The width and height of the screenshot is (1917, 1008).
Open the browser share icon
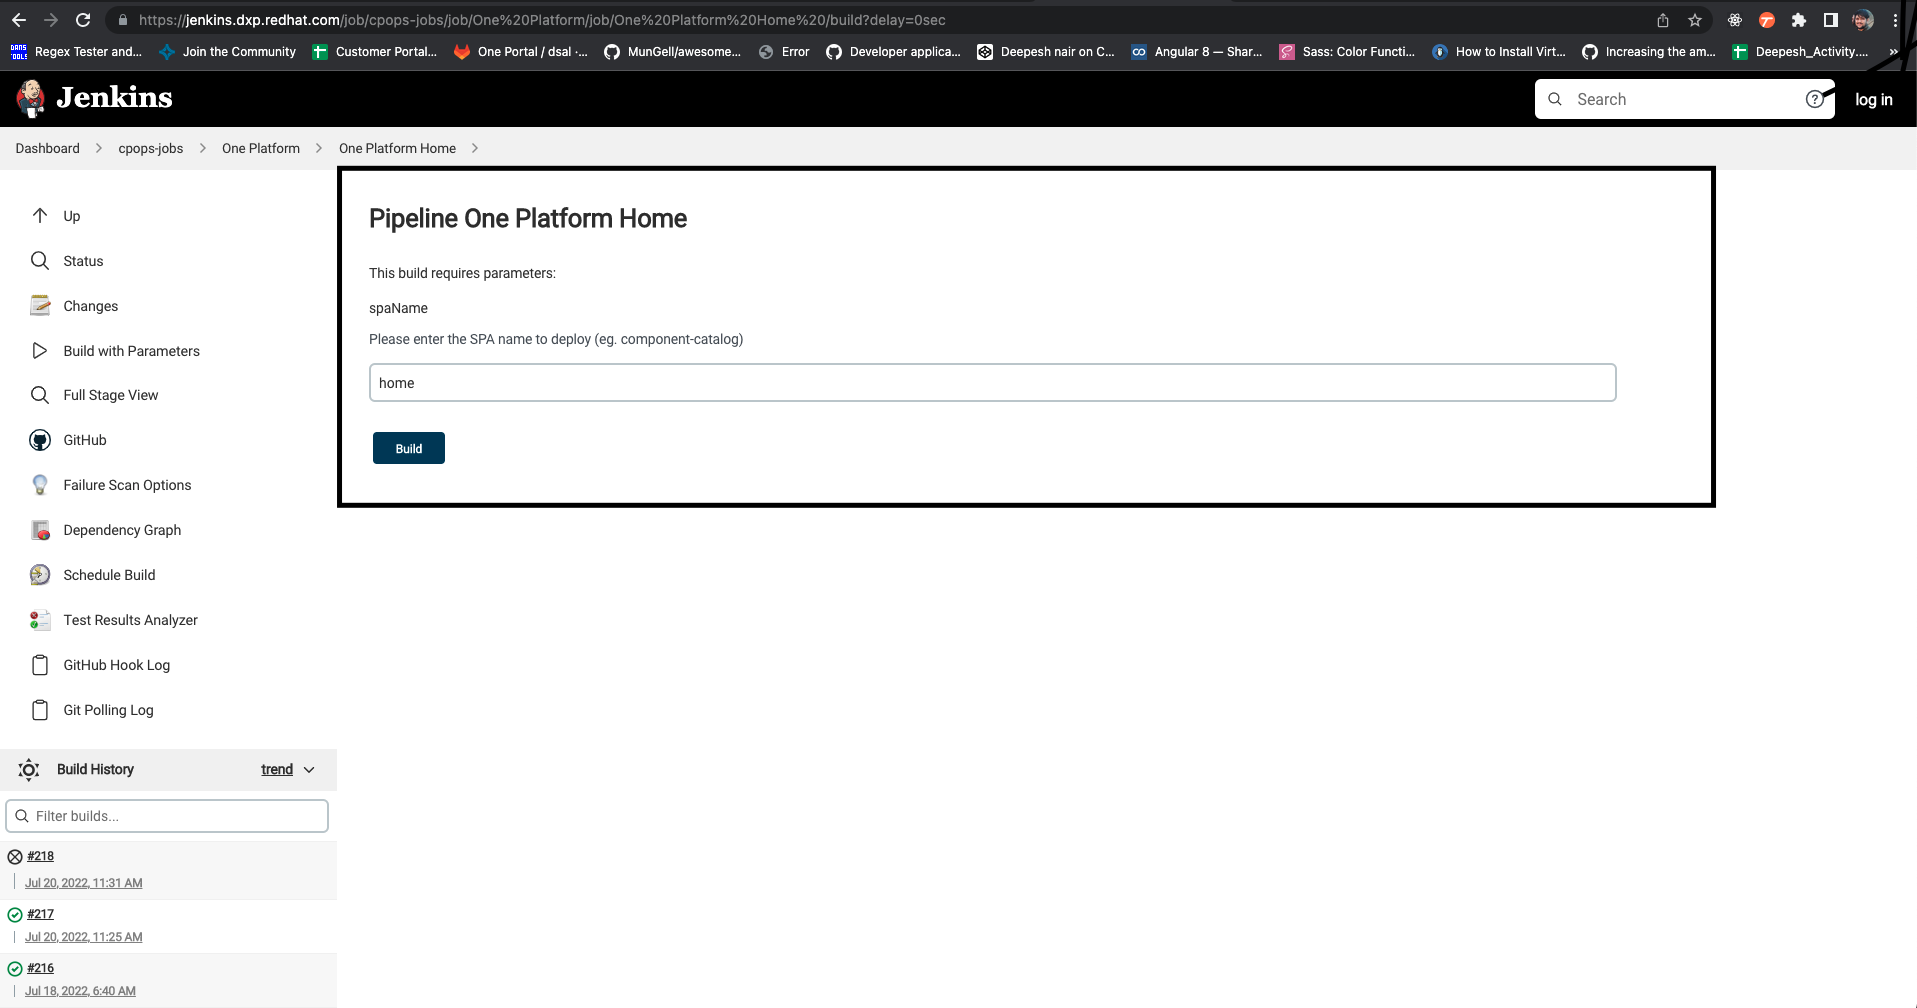point(1663,20)
